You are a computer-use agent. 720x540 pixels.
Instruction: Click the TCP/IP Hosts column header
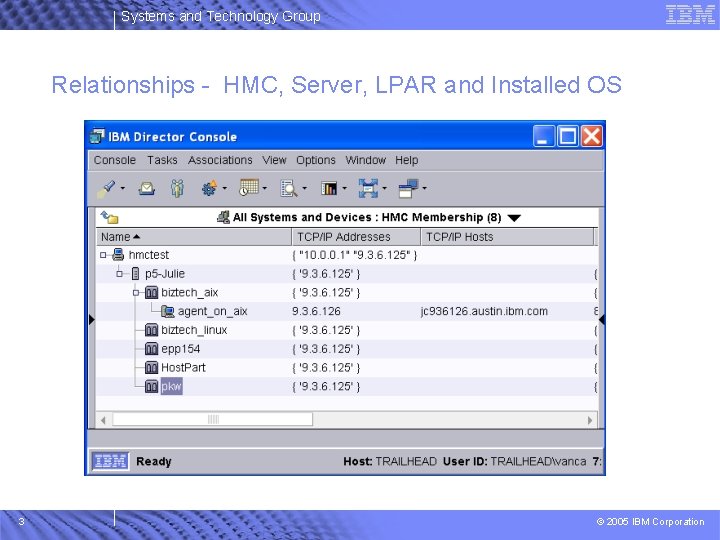tap(507, 237)
